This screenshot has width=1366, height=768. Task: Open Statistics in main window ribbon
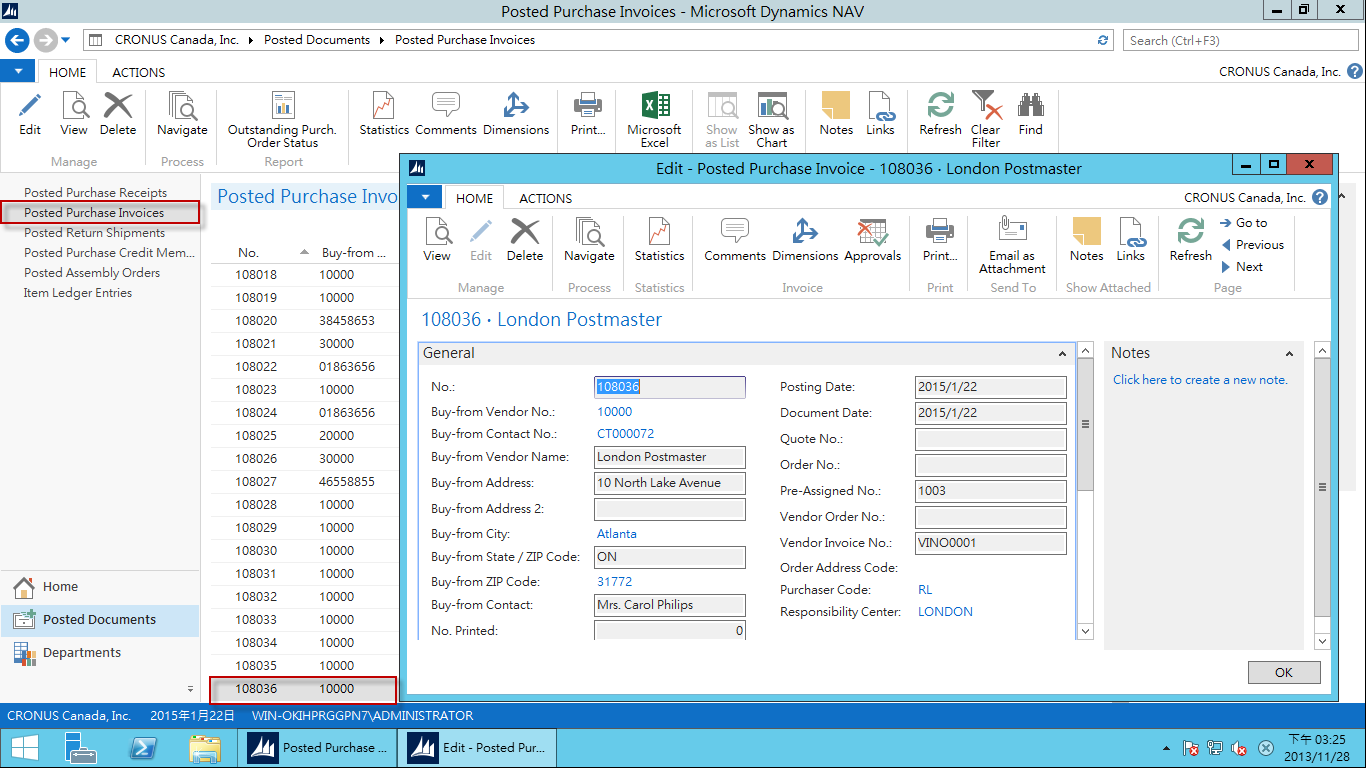[x=384, y=114]
